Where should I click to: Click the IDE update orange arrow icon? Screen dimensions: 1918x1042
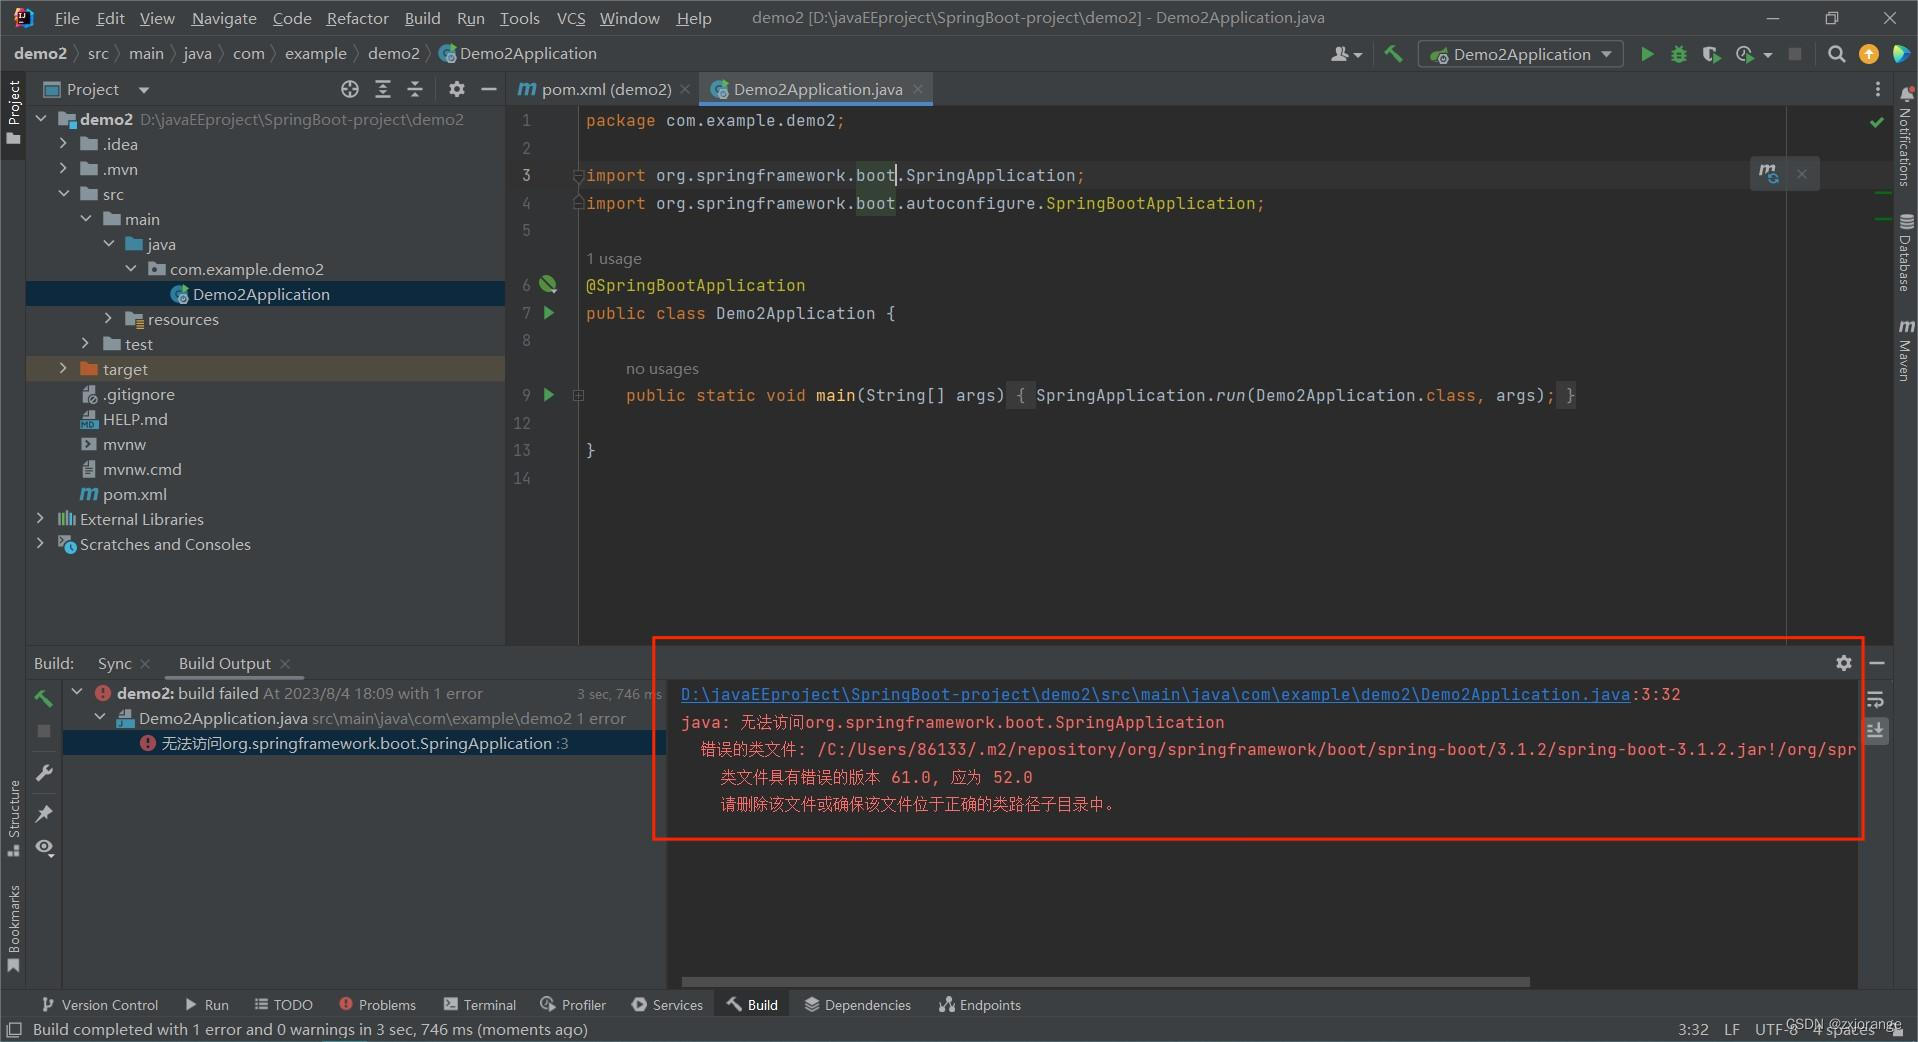1868,54
